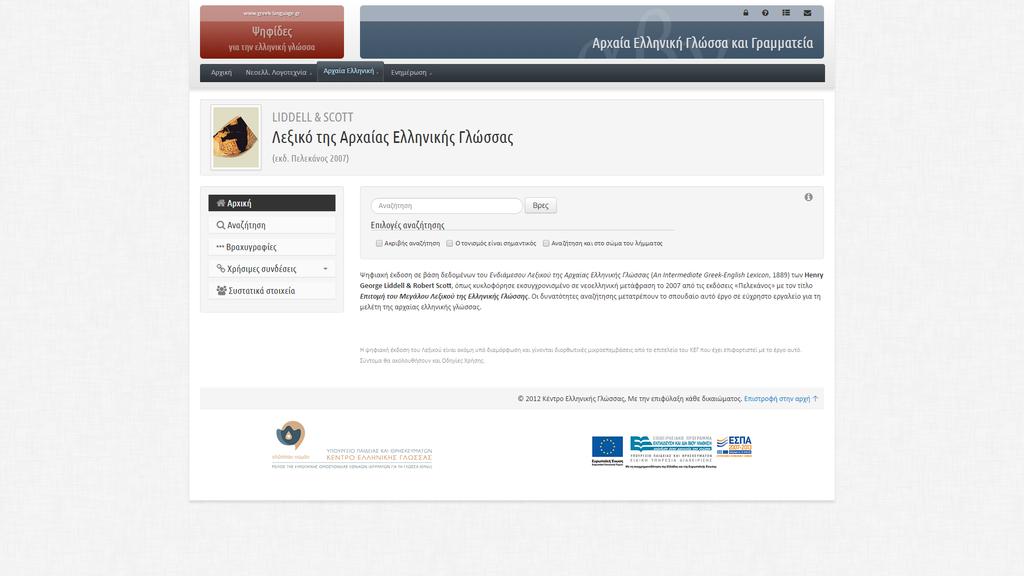The width and height of the screenshot is (1024, 576).
Task: Go to Αρχική in top navigation bar
Action: coord(221,72)
